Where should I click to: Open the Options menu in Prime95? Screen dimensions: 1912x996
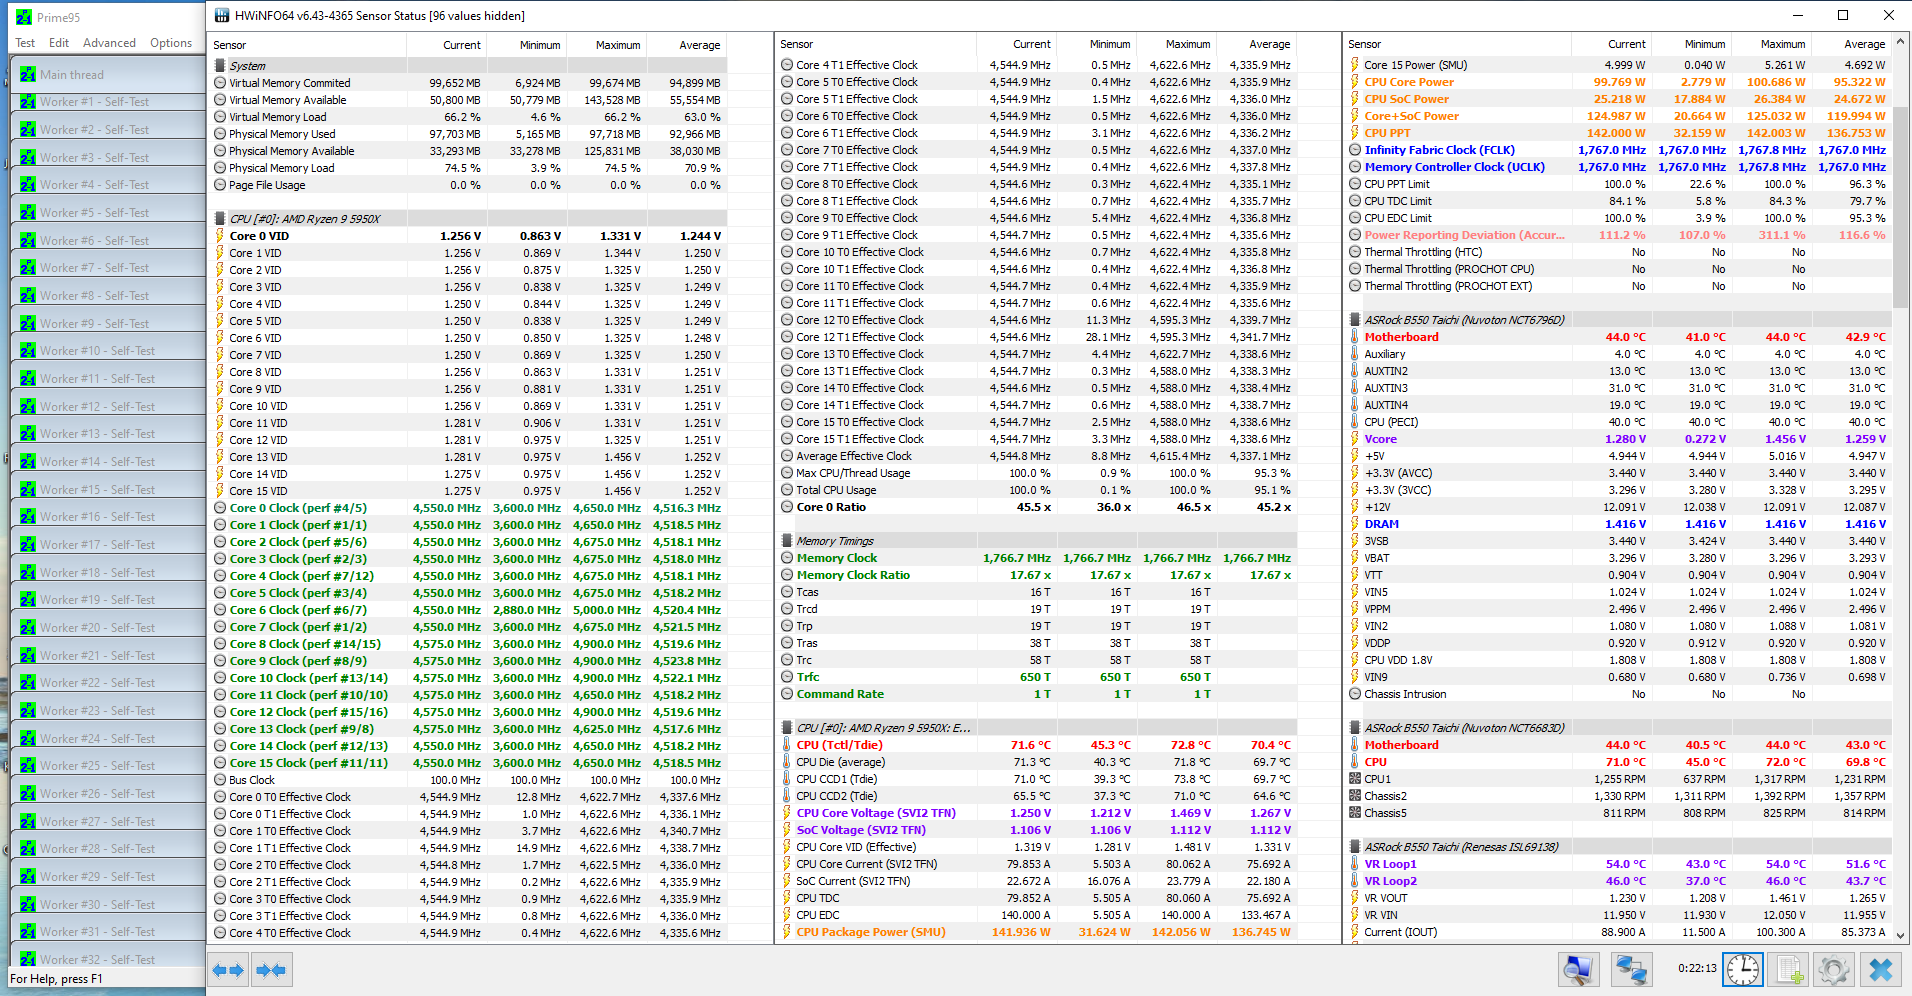click(171, 43)
